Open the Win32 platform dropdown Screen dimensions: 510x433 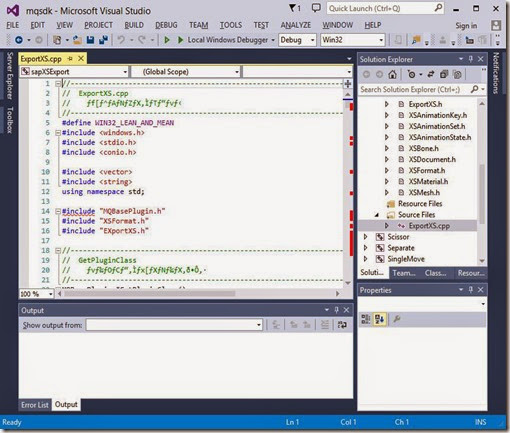click(x=353, y=40)
